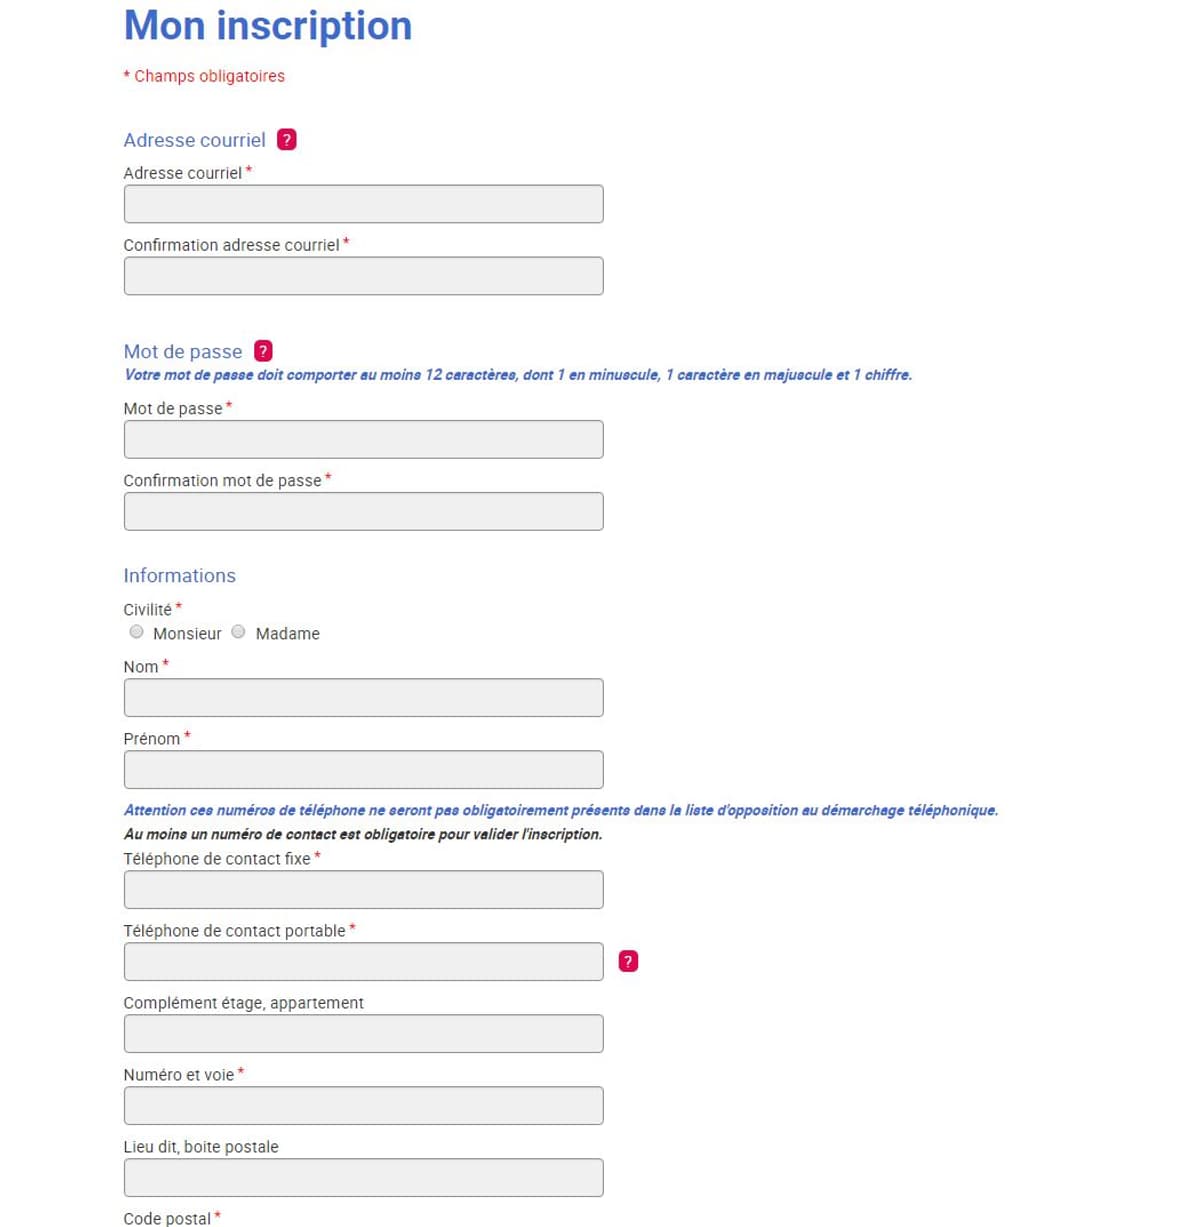Focus the Confirmation mot de passe field

(362, 511)
